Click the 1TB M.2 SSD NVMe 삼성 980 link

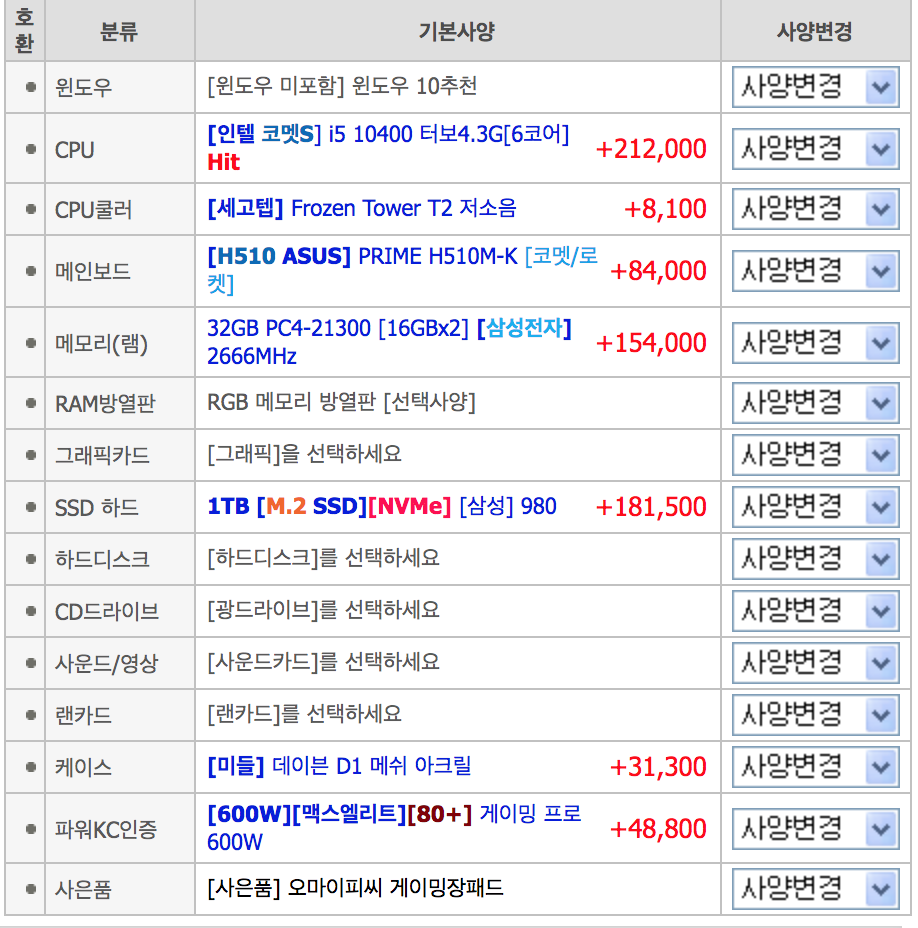coord(382,507)
